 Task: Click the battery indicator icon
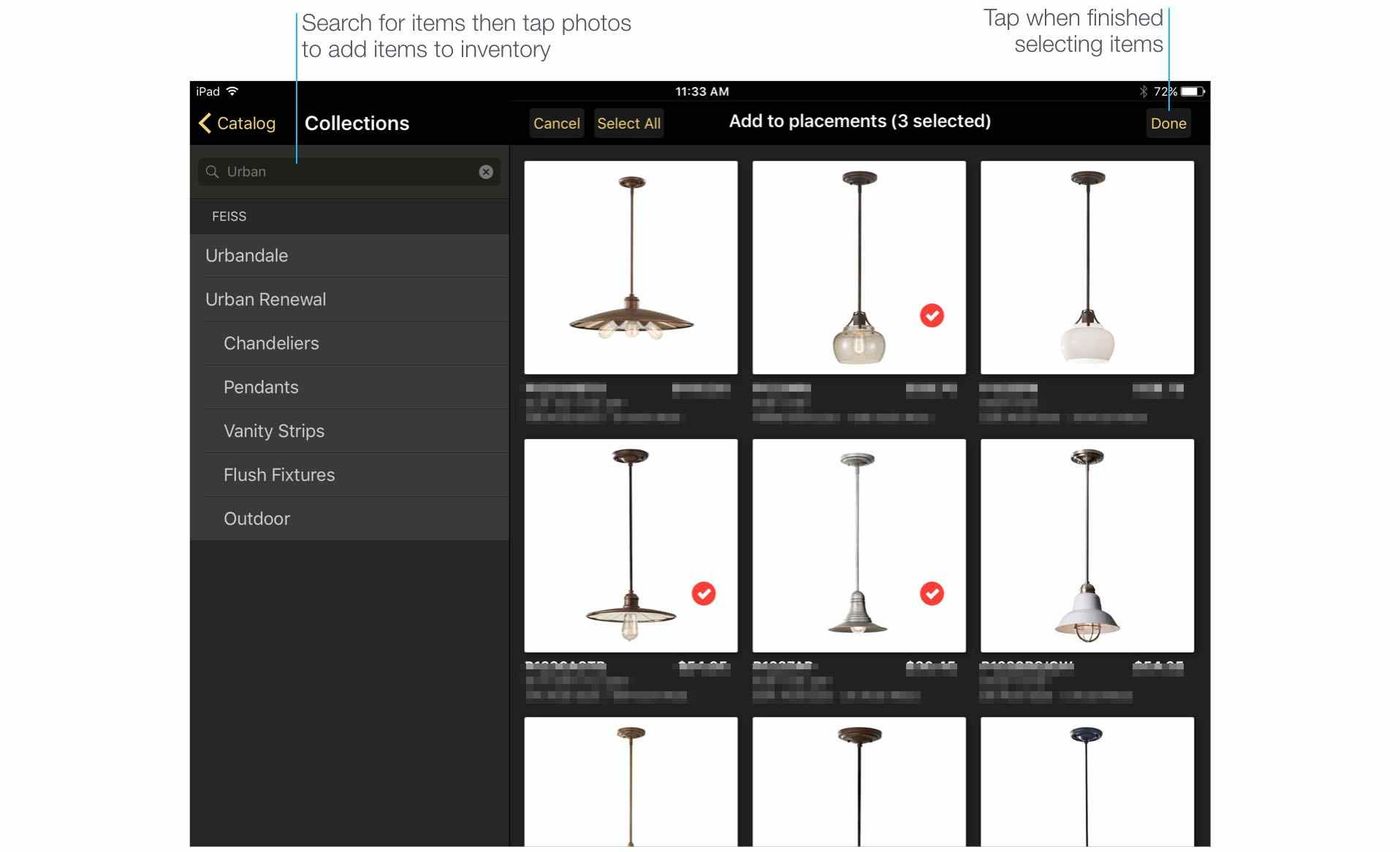coord(1193,91)
